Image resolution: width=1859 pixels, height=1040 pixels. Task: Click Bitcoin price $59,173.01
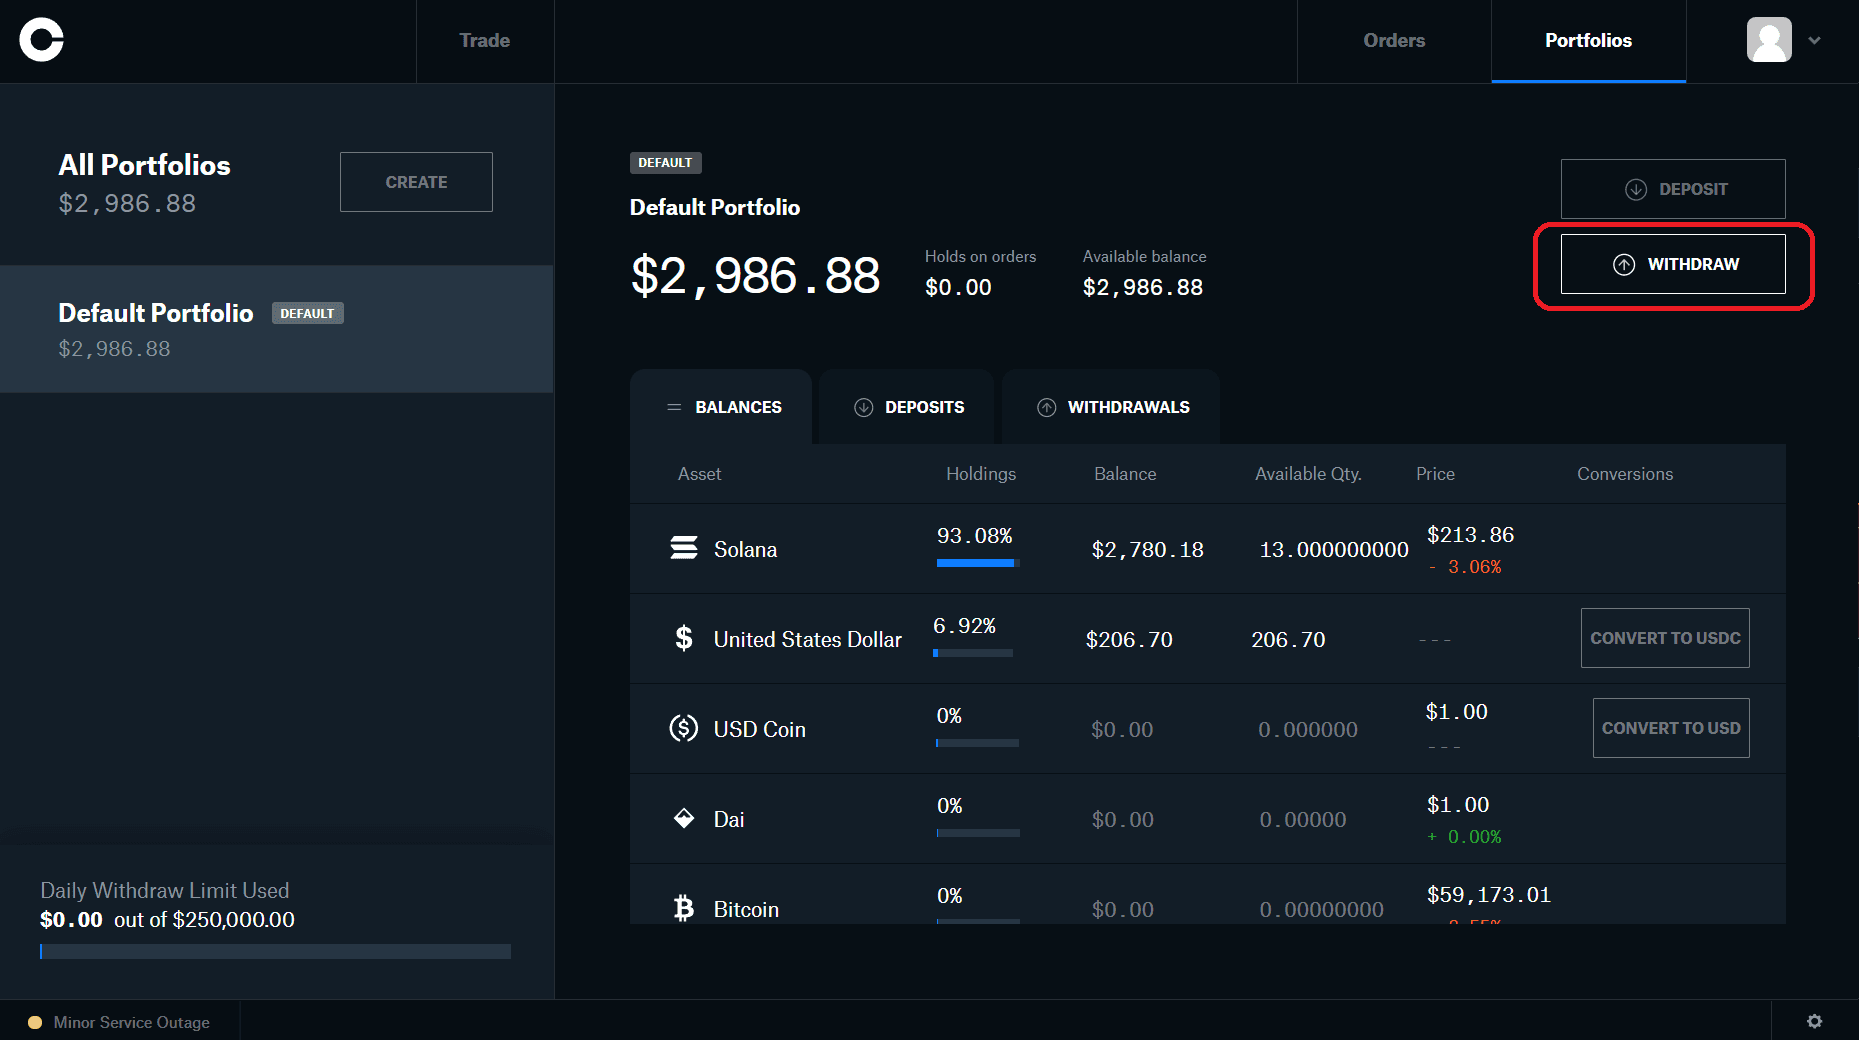[1488, 895]
